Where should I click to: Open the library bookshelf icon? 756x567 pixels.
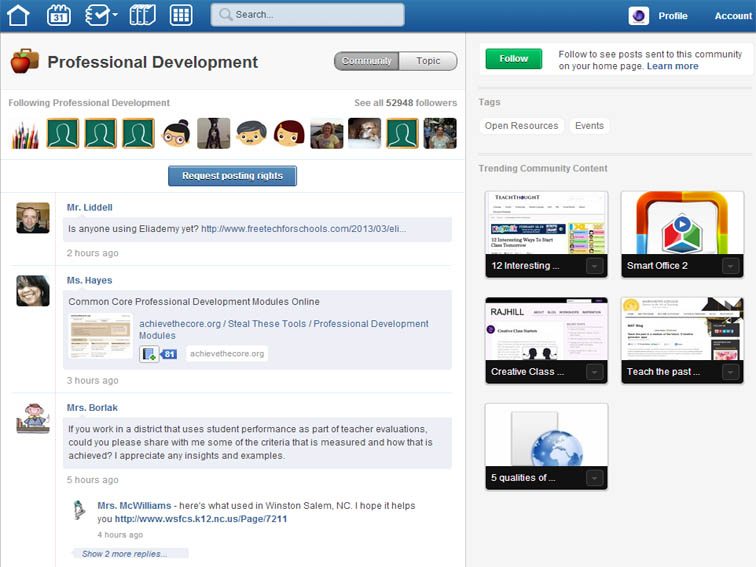pyautogui.click(x=143, y=15)
